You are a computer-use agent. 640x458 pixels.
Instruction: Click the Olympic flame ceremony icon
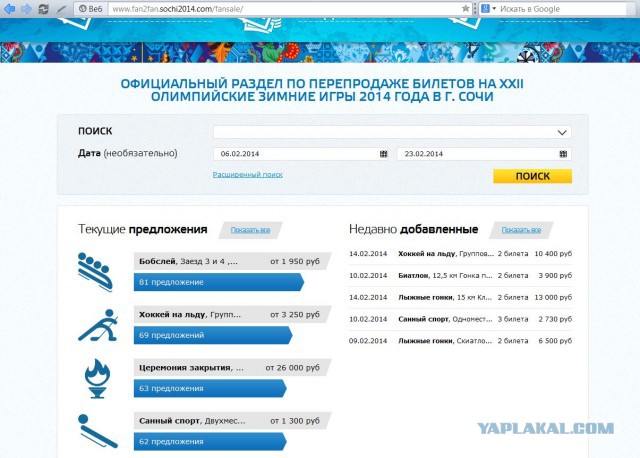point(98,378)
